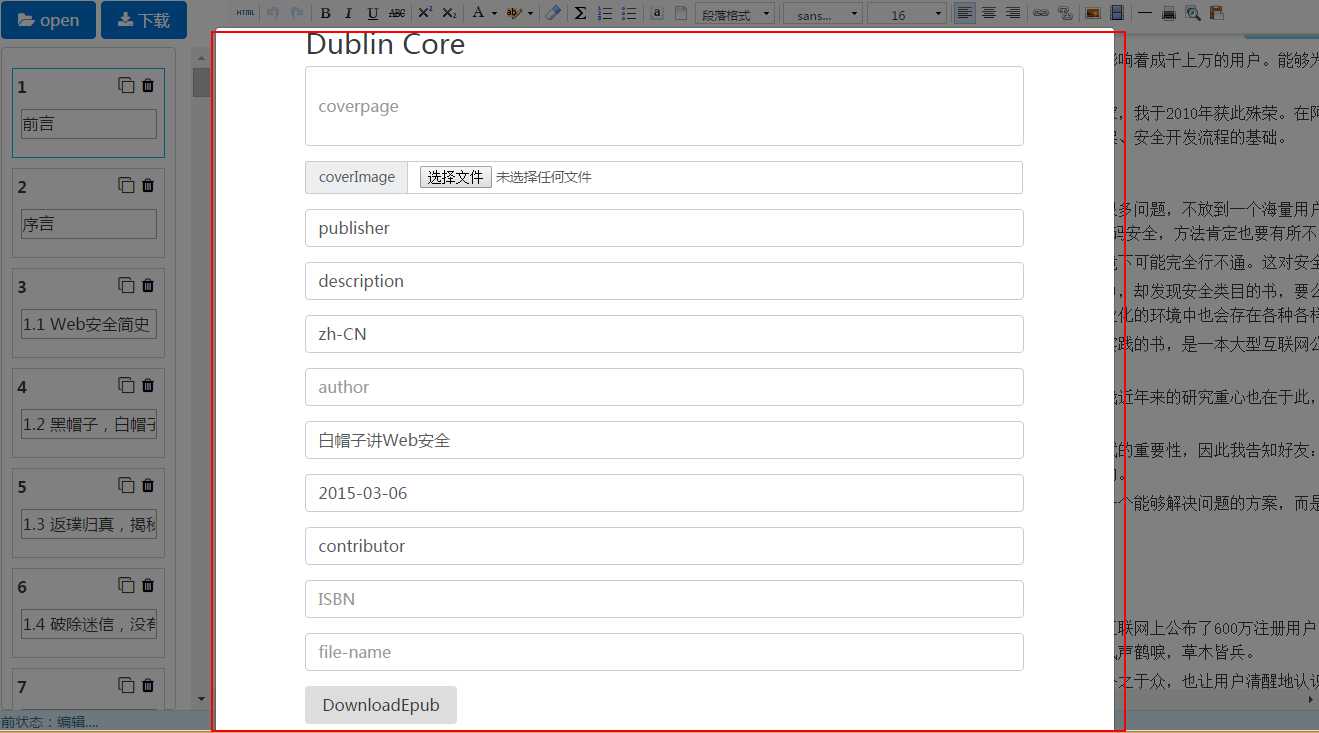The width and height of the screenshot is (1319, 733).
Task: Delete chapter 1 前言
Action: point(148,86)
